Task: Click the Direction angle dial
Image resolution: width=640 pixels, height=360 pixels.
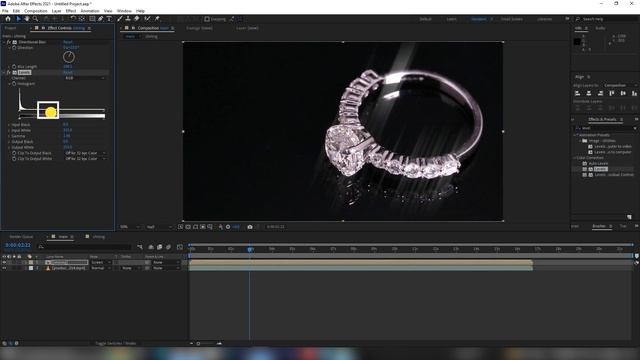Action: click(x=69, y=57)
